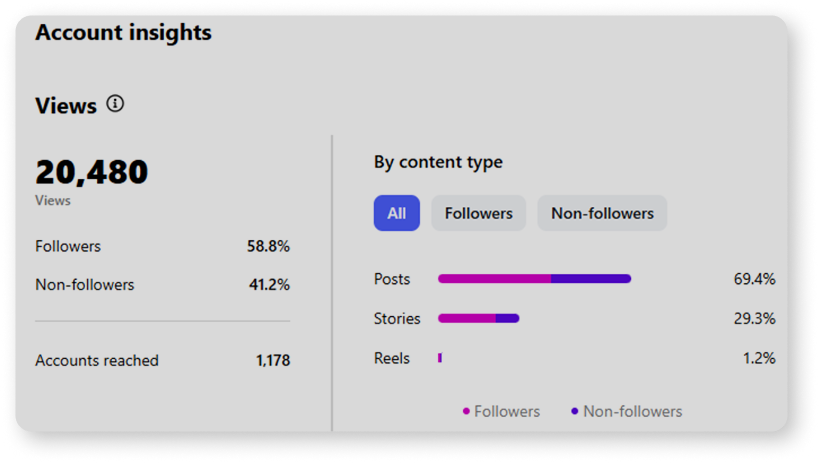Screen dimensions: 819x463
Task: Click the 20,480 total views number
Action: 91,172
